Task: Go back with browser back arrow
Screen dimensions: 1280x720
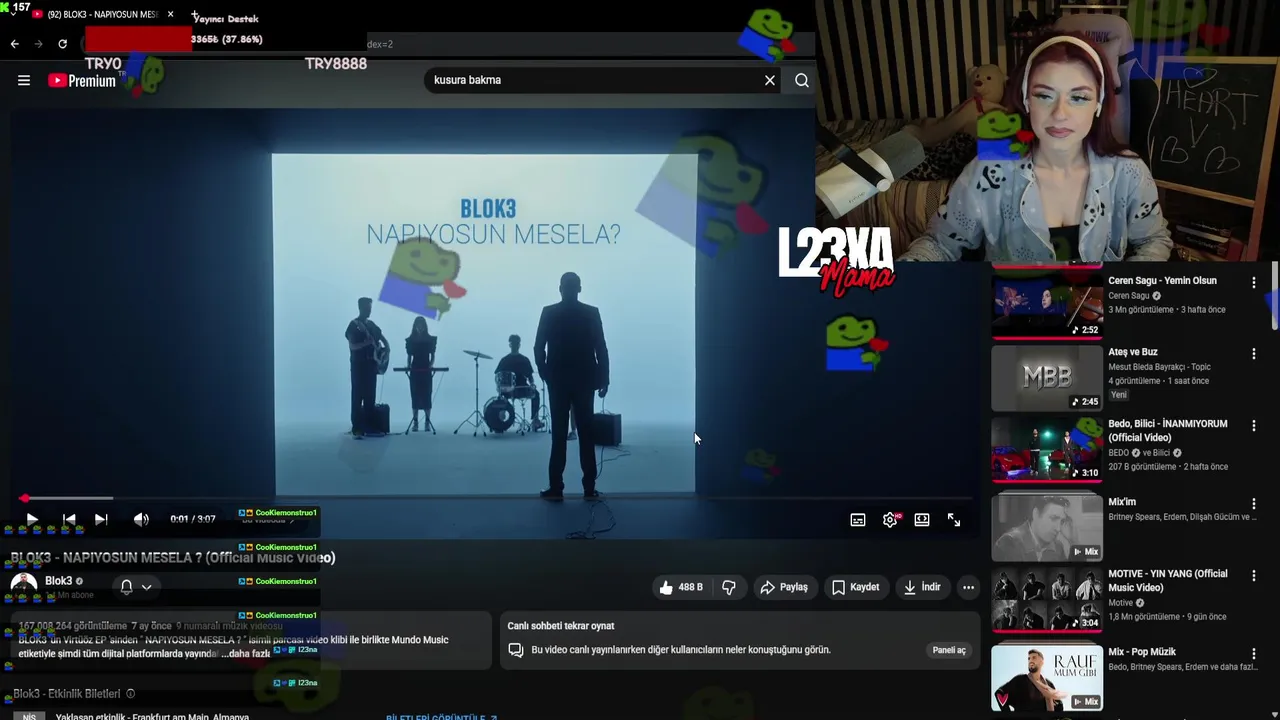Action: coord(14,44)
